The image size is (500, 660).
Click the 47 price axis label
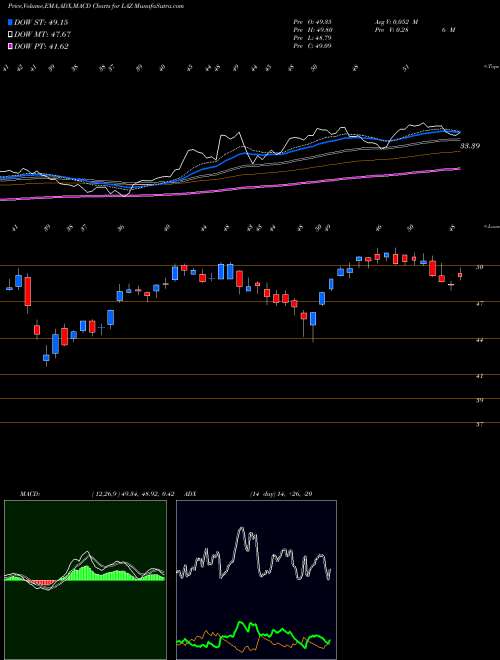[x=480, y=303]
